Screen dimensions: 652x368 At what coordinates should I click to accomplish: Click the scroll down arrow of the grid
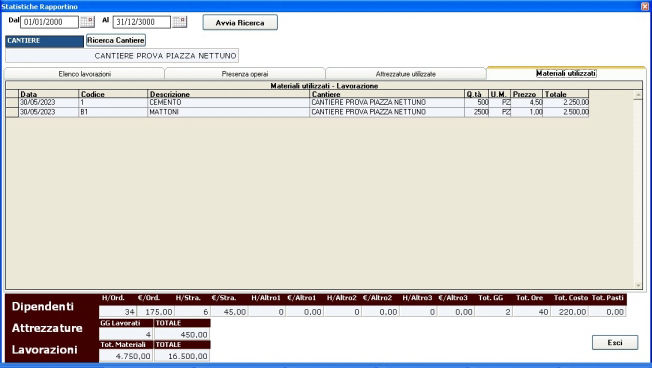pos(638,285)
